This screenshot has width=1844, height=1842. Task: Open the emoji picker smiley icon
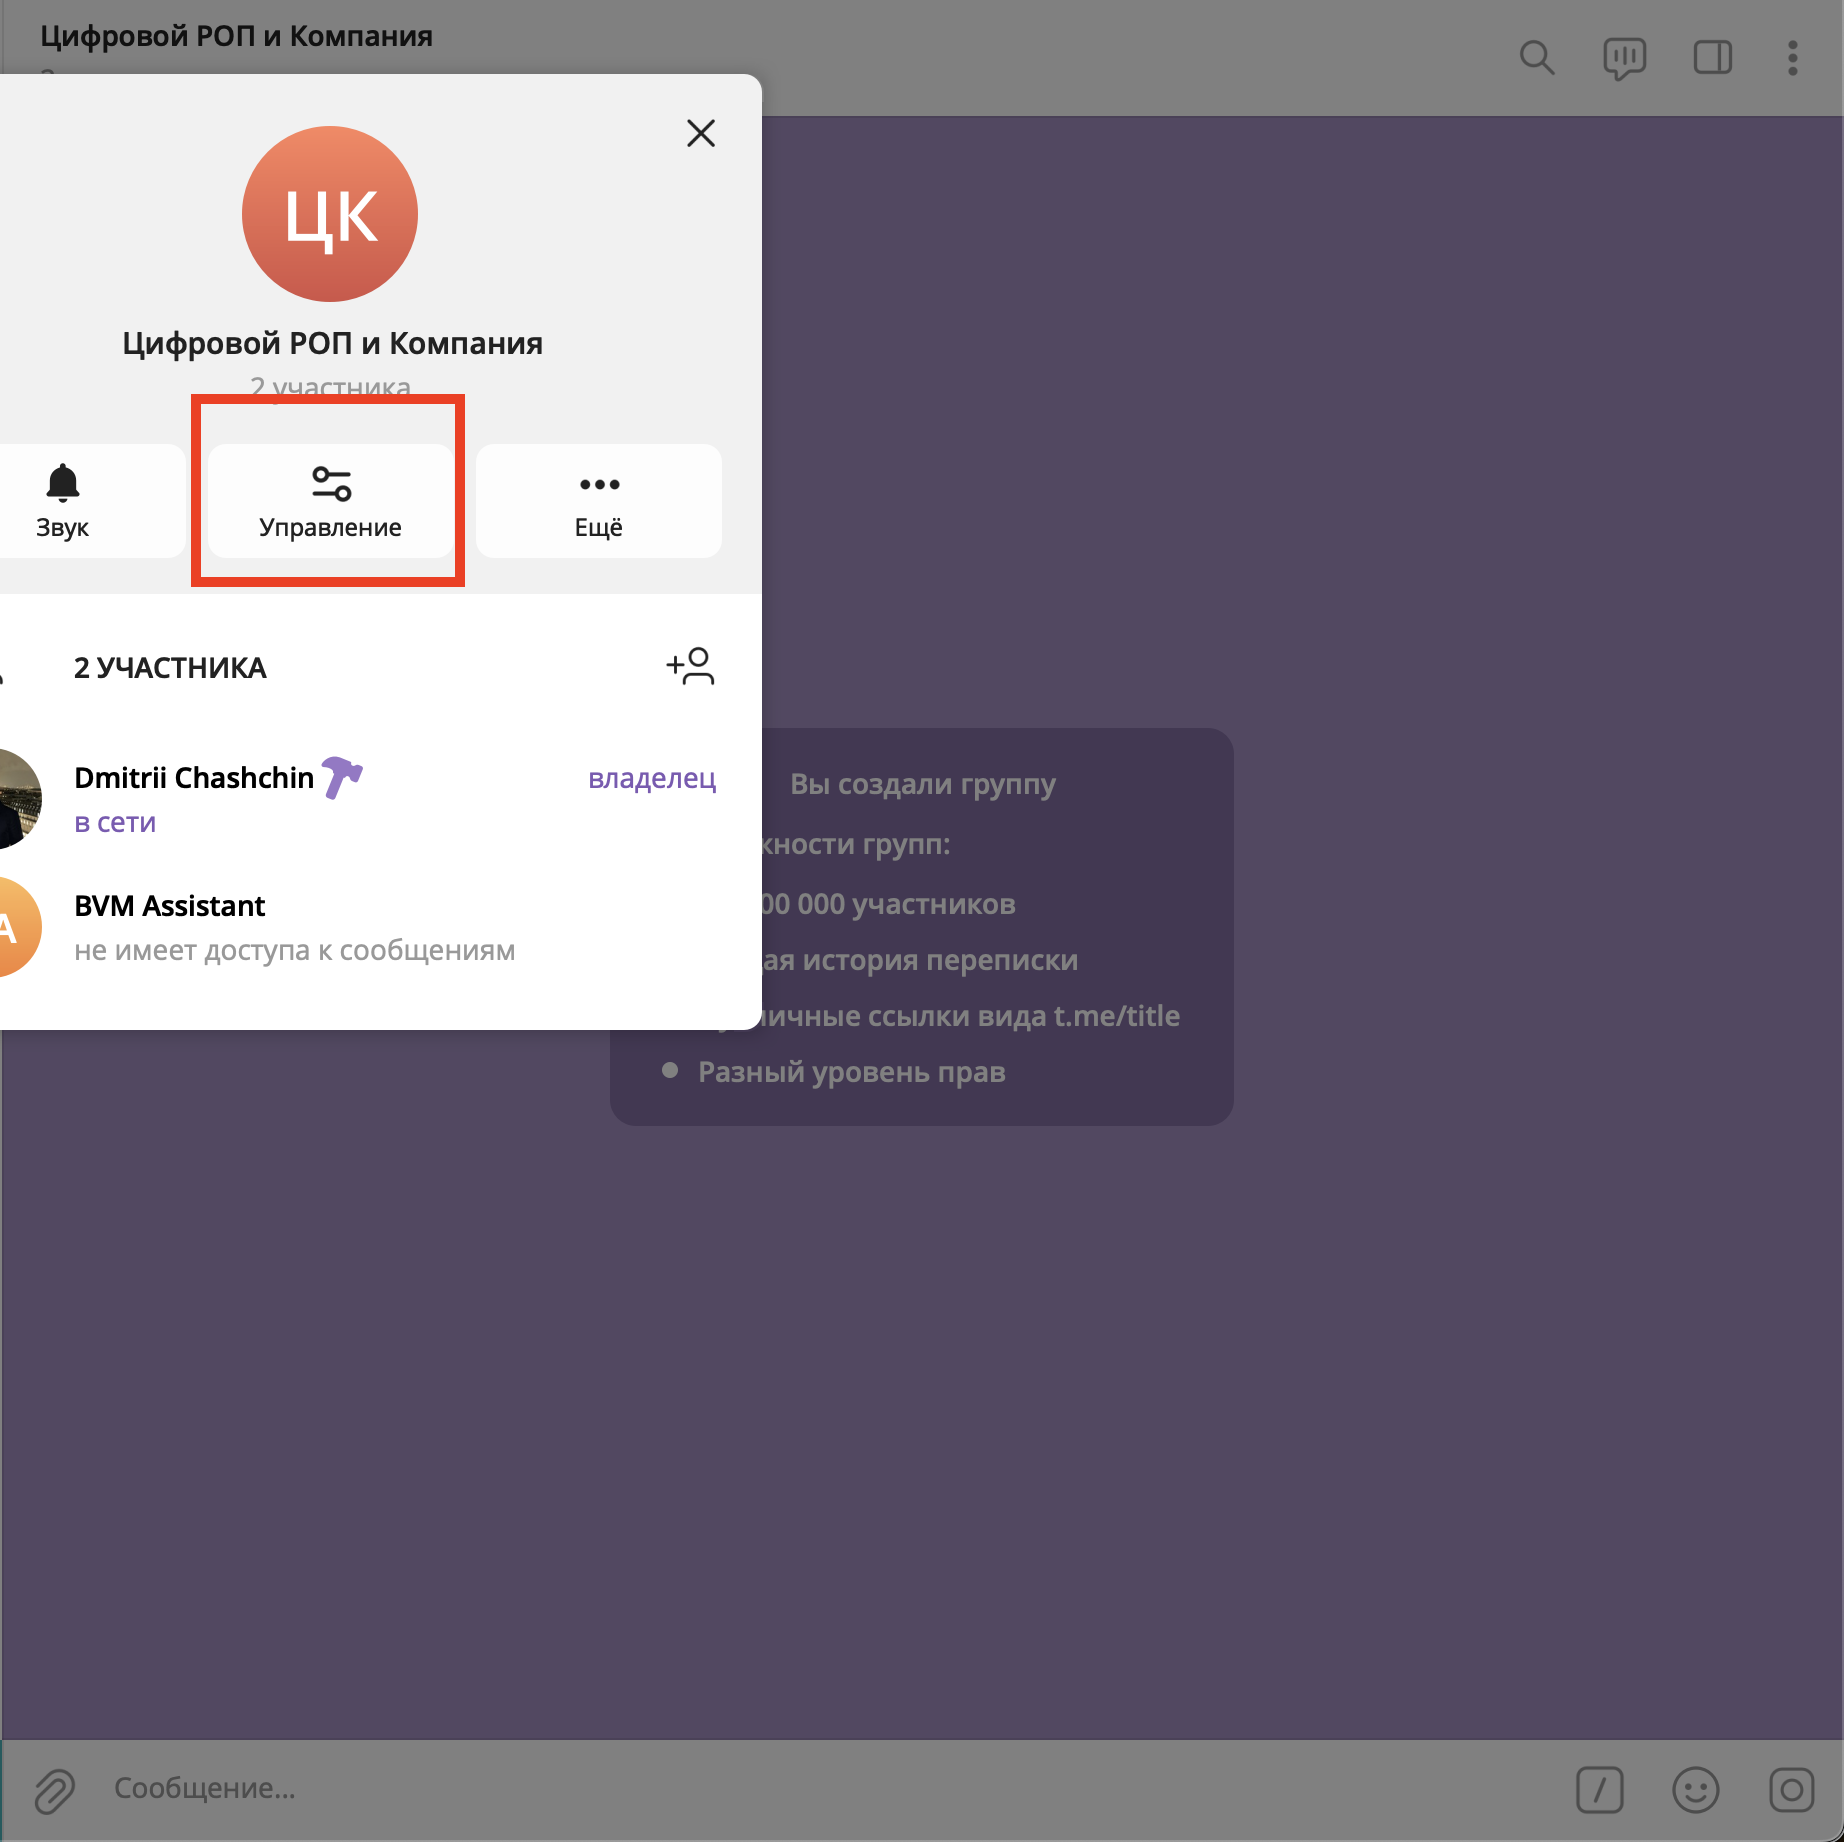1695,1789
